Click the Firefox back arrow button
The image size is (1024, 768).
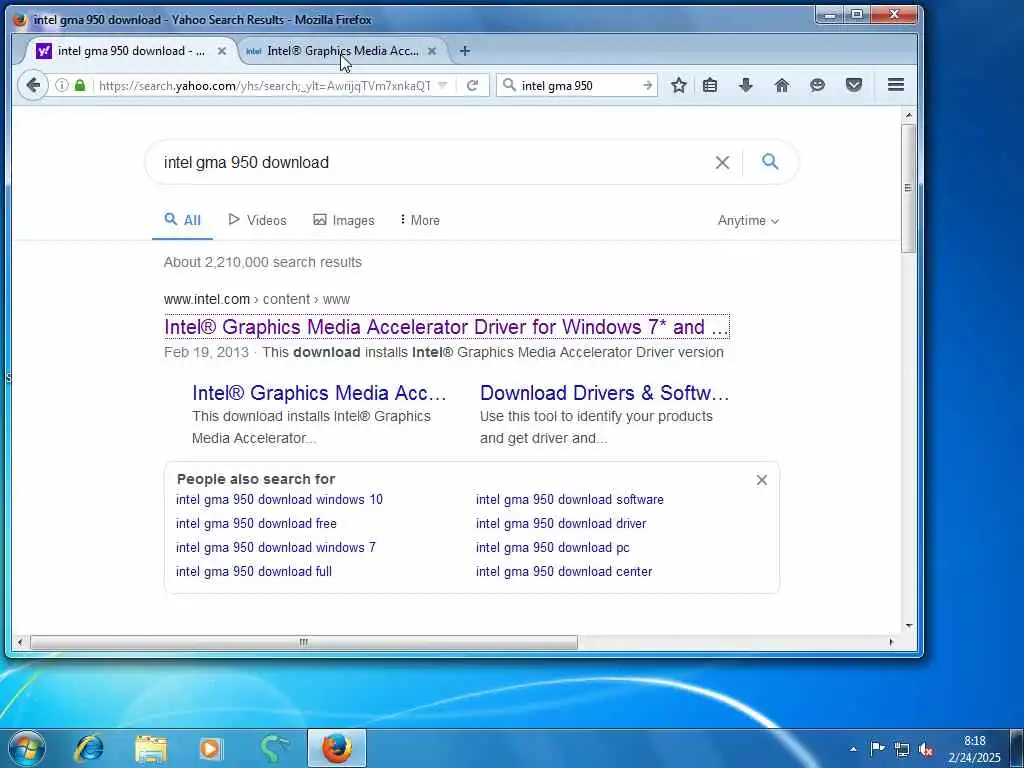click(x=33, y=86)
